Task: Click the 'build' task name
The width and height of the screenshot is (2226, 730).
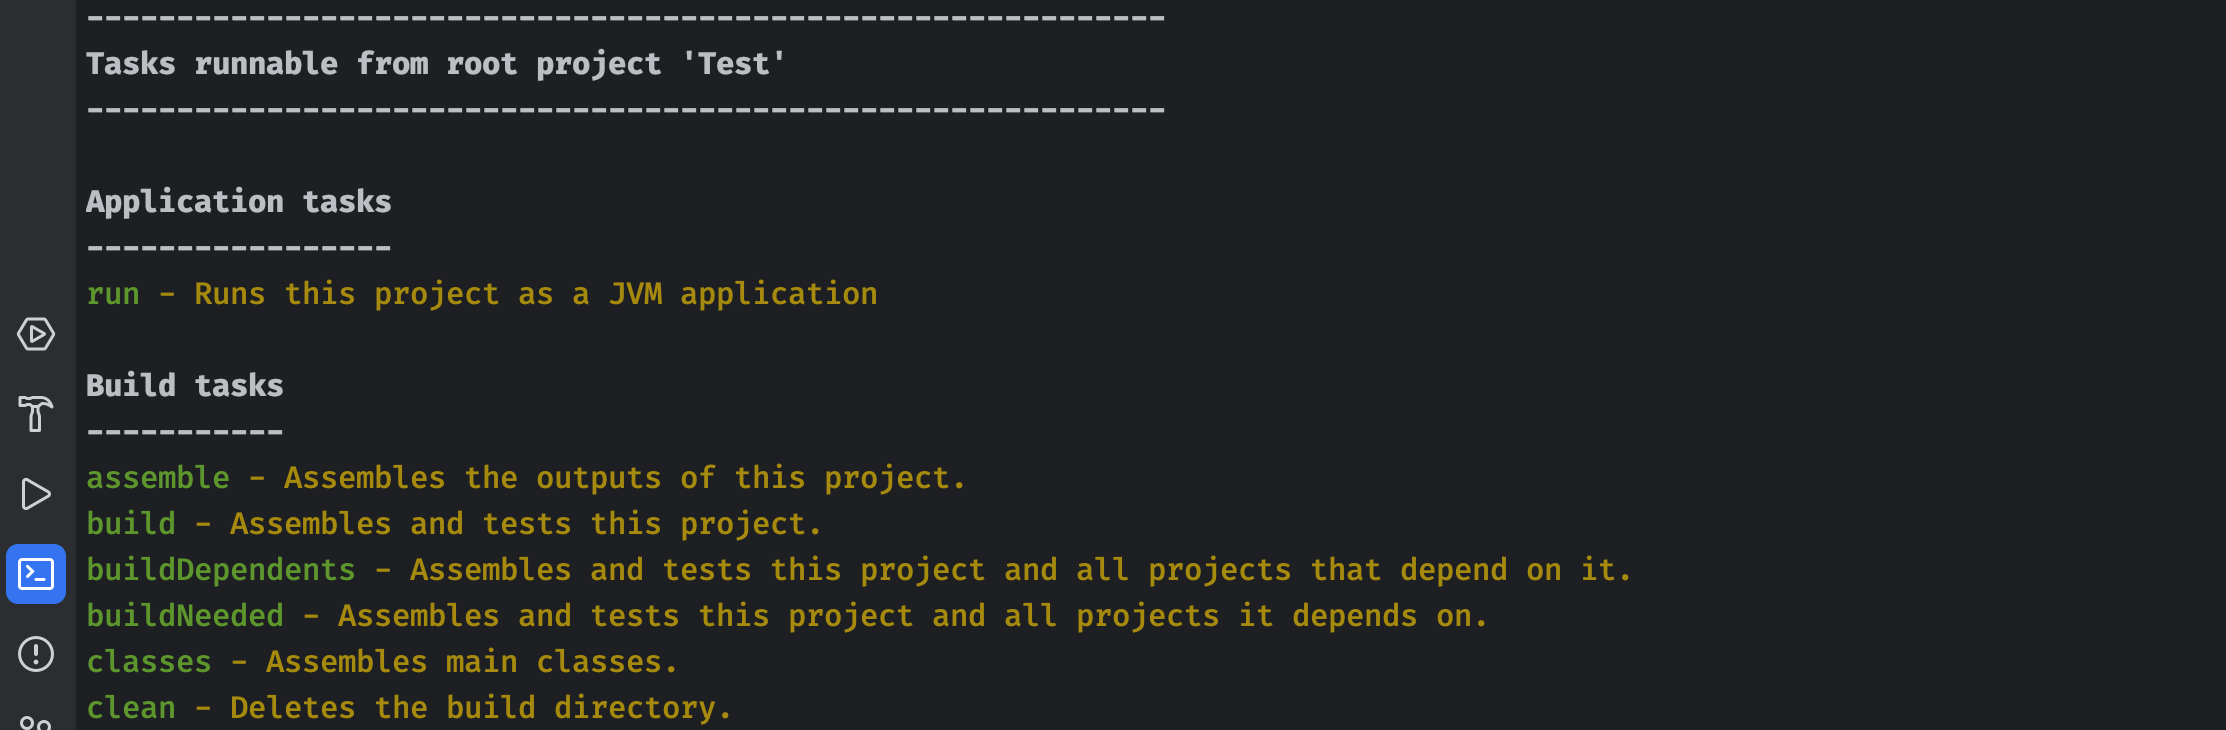Action: (131, 524)
